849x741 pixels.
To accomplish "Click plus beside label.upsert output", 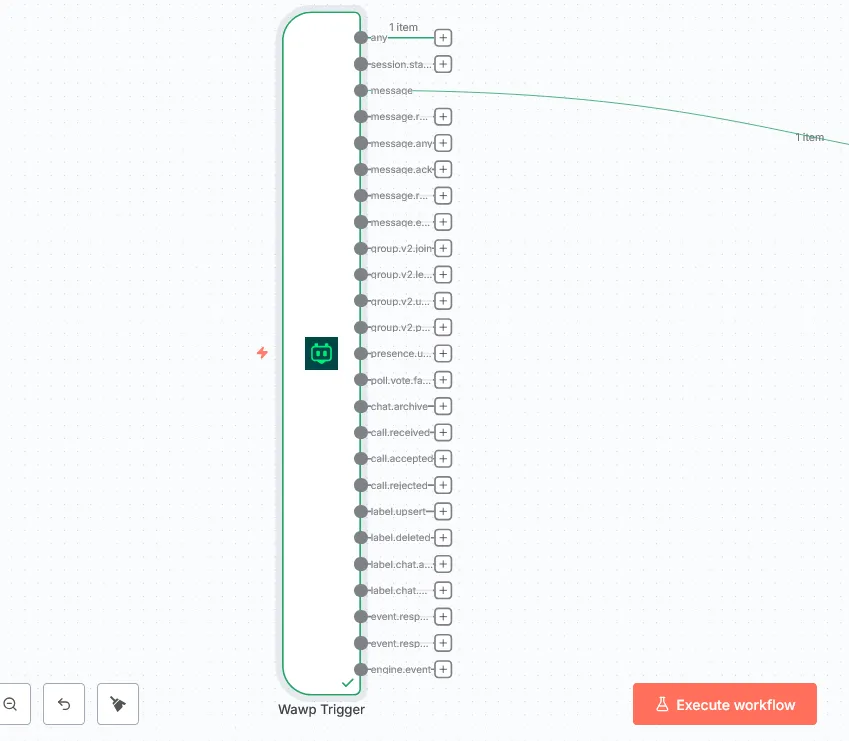I will point(443,512).
